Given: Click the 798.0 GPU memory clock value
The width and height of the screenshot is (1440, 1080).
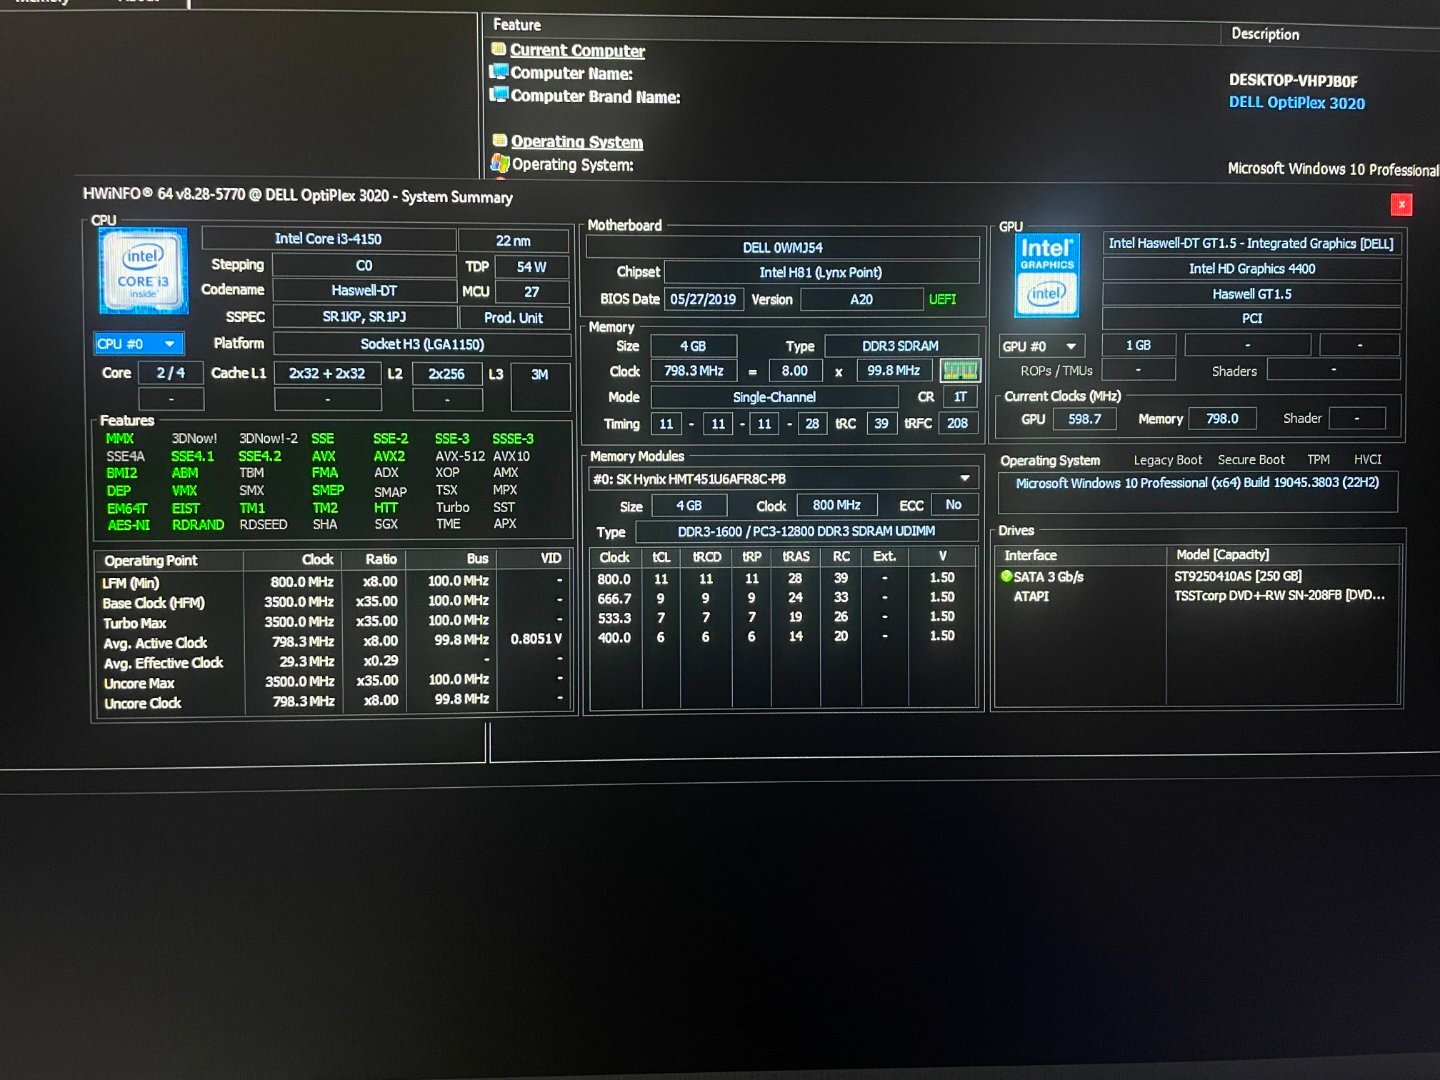Looking at the screenshot, I should pos(1222,419).
